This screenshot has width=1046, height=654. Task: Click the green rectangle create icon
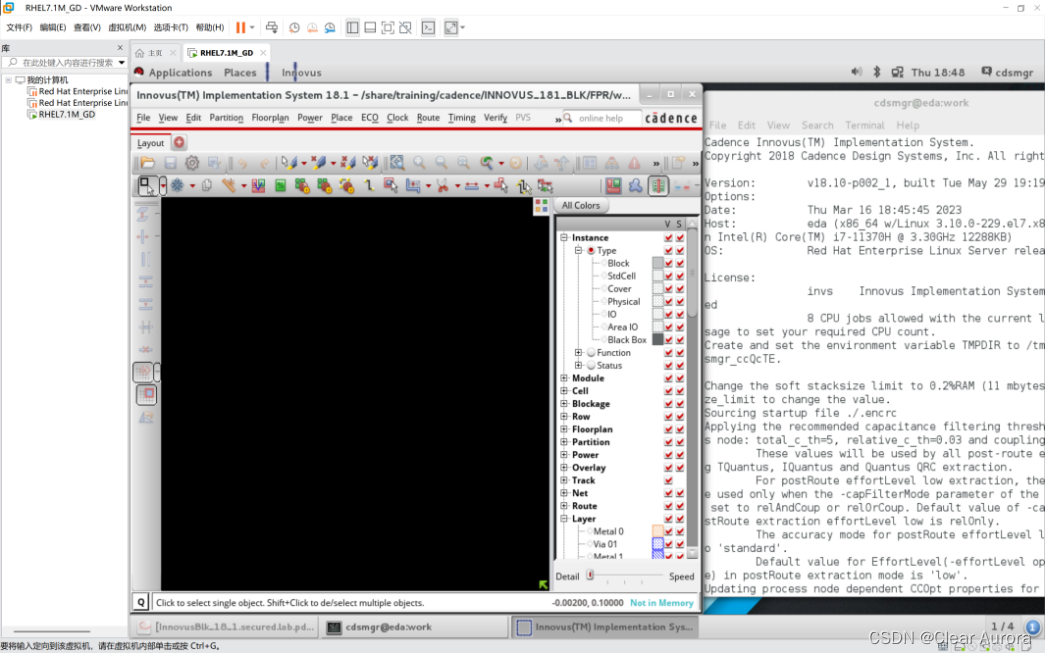click(x=280, y=186)
